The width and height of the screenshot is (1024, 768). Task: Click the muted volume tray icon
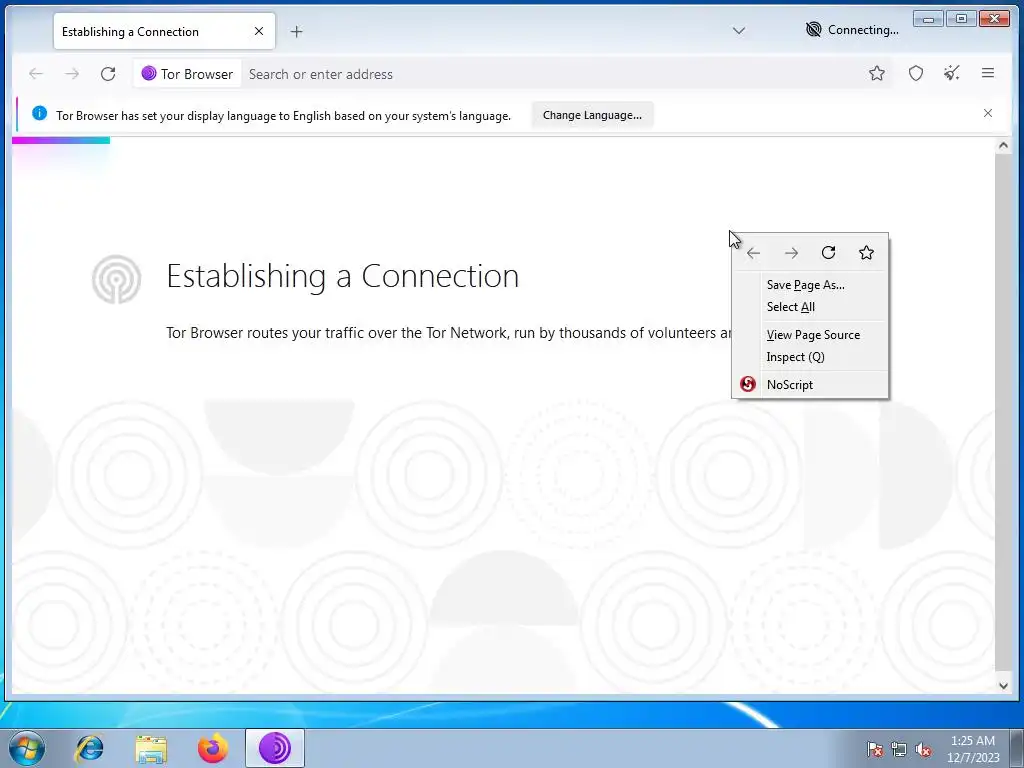click(923, 749)
